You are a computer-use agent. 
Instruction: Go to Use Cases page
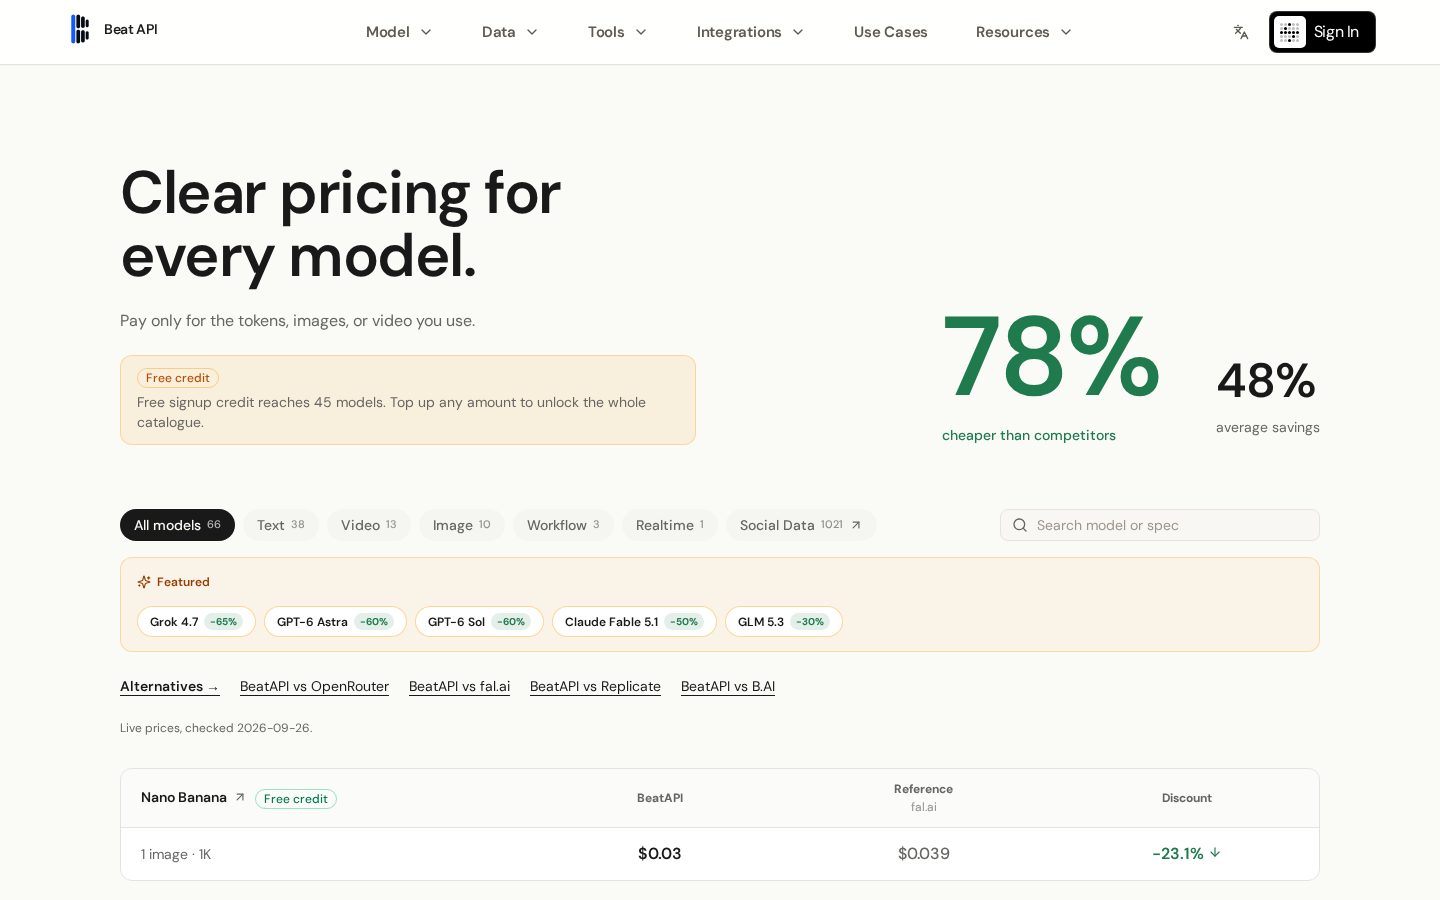click(891, 32)
